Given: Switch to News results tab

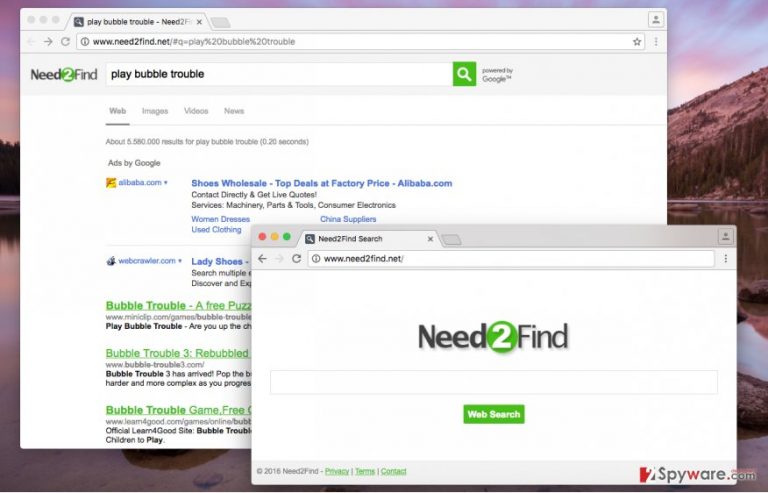Looking at the screenshot, I should tap(234, 111).
